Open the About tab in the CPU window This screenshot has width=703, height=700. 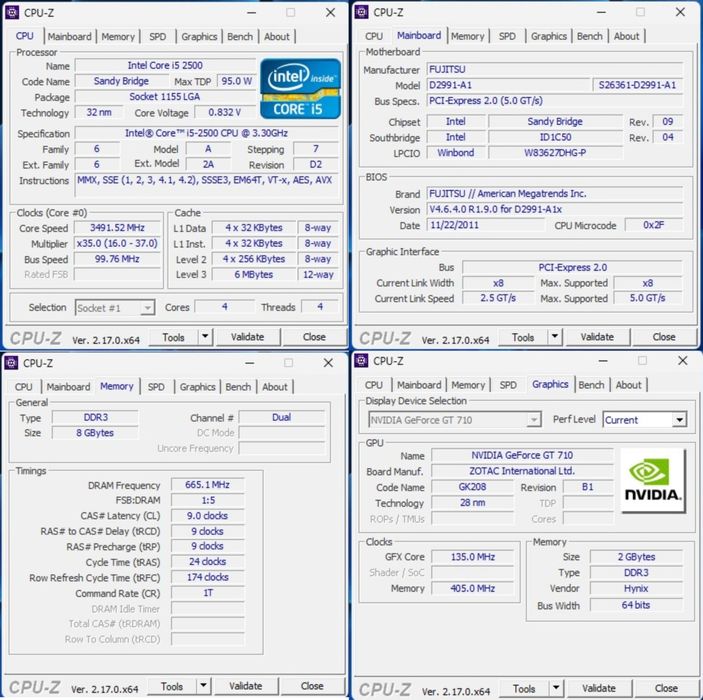click(x=277, y=37)
